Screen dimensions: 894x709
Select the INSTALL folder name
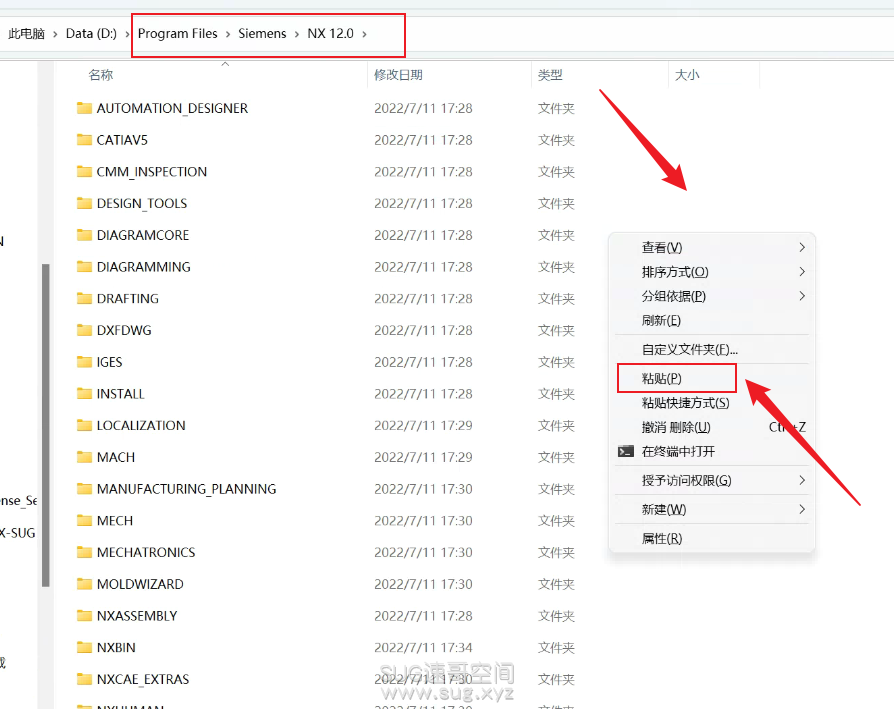[120, 394]
